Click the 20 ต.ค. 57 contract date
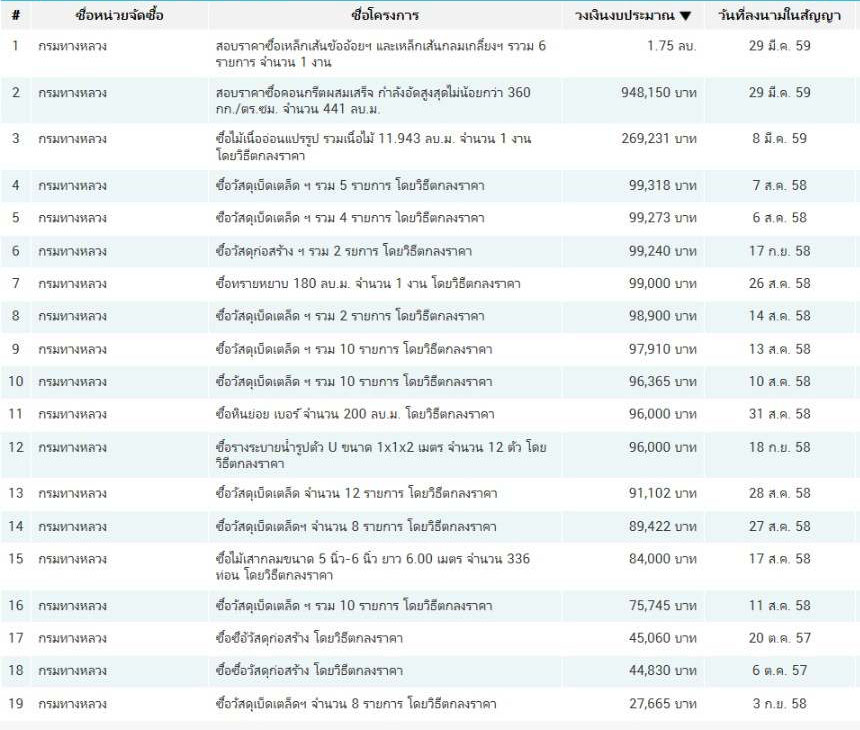Viewport: 860px width, 730px height. (x=781, y=638)
